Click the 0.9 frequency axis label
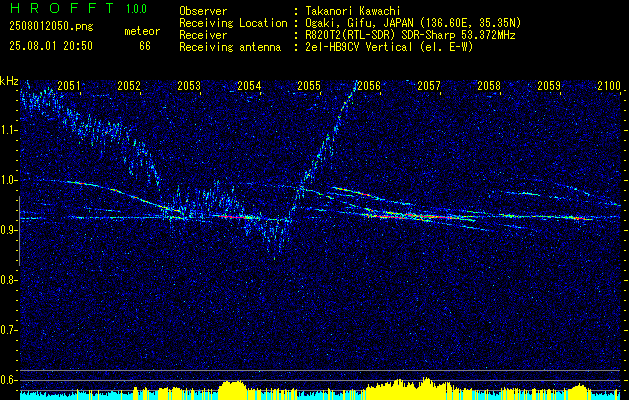Screen dimensions: 629x400 pos(9,230)
